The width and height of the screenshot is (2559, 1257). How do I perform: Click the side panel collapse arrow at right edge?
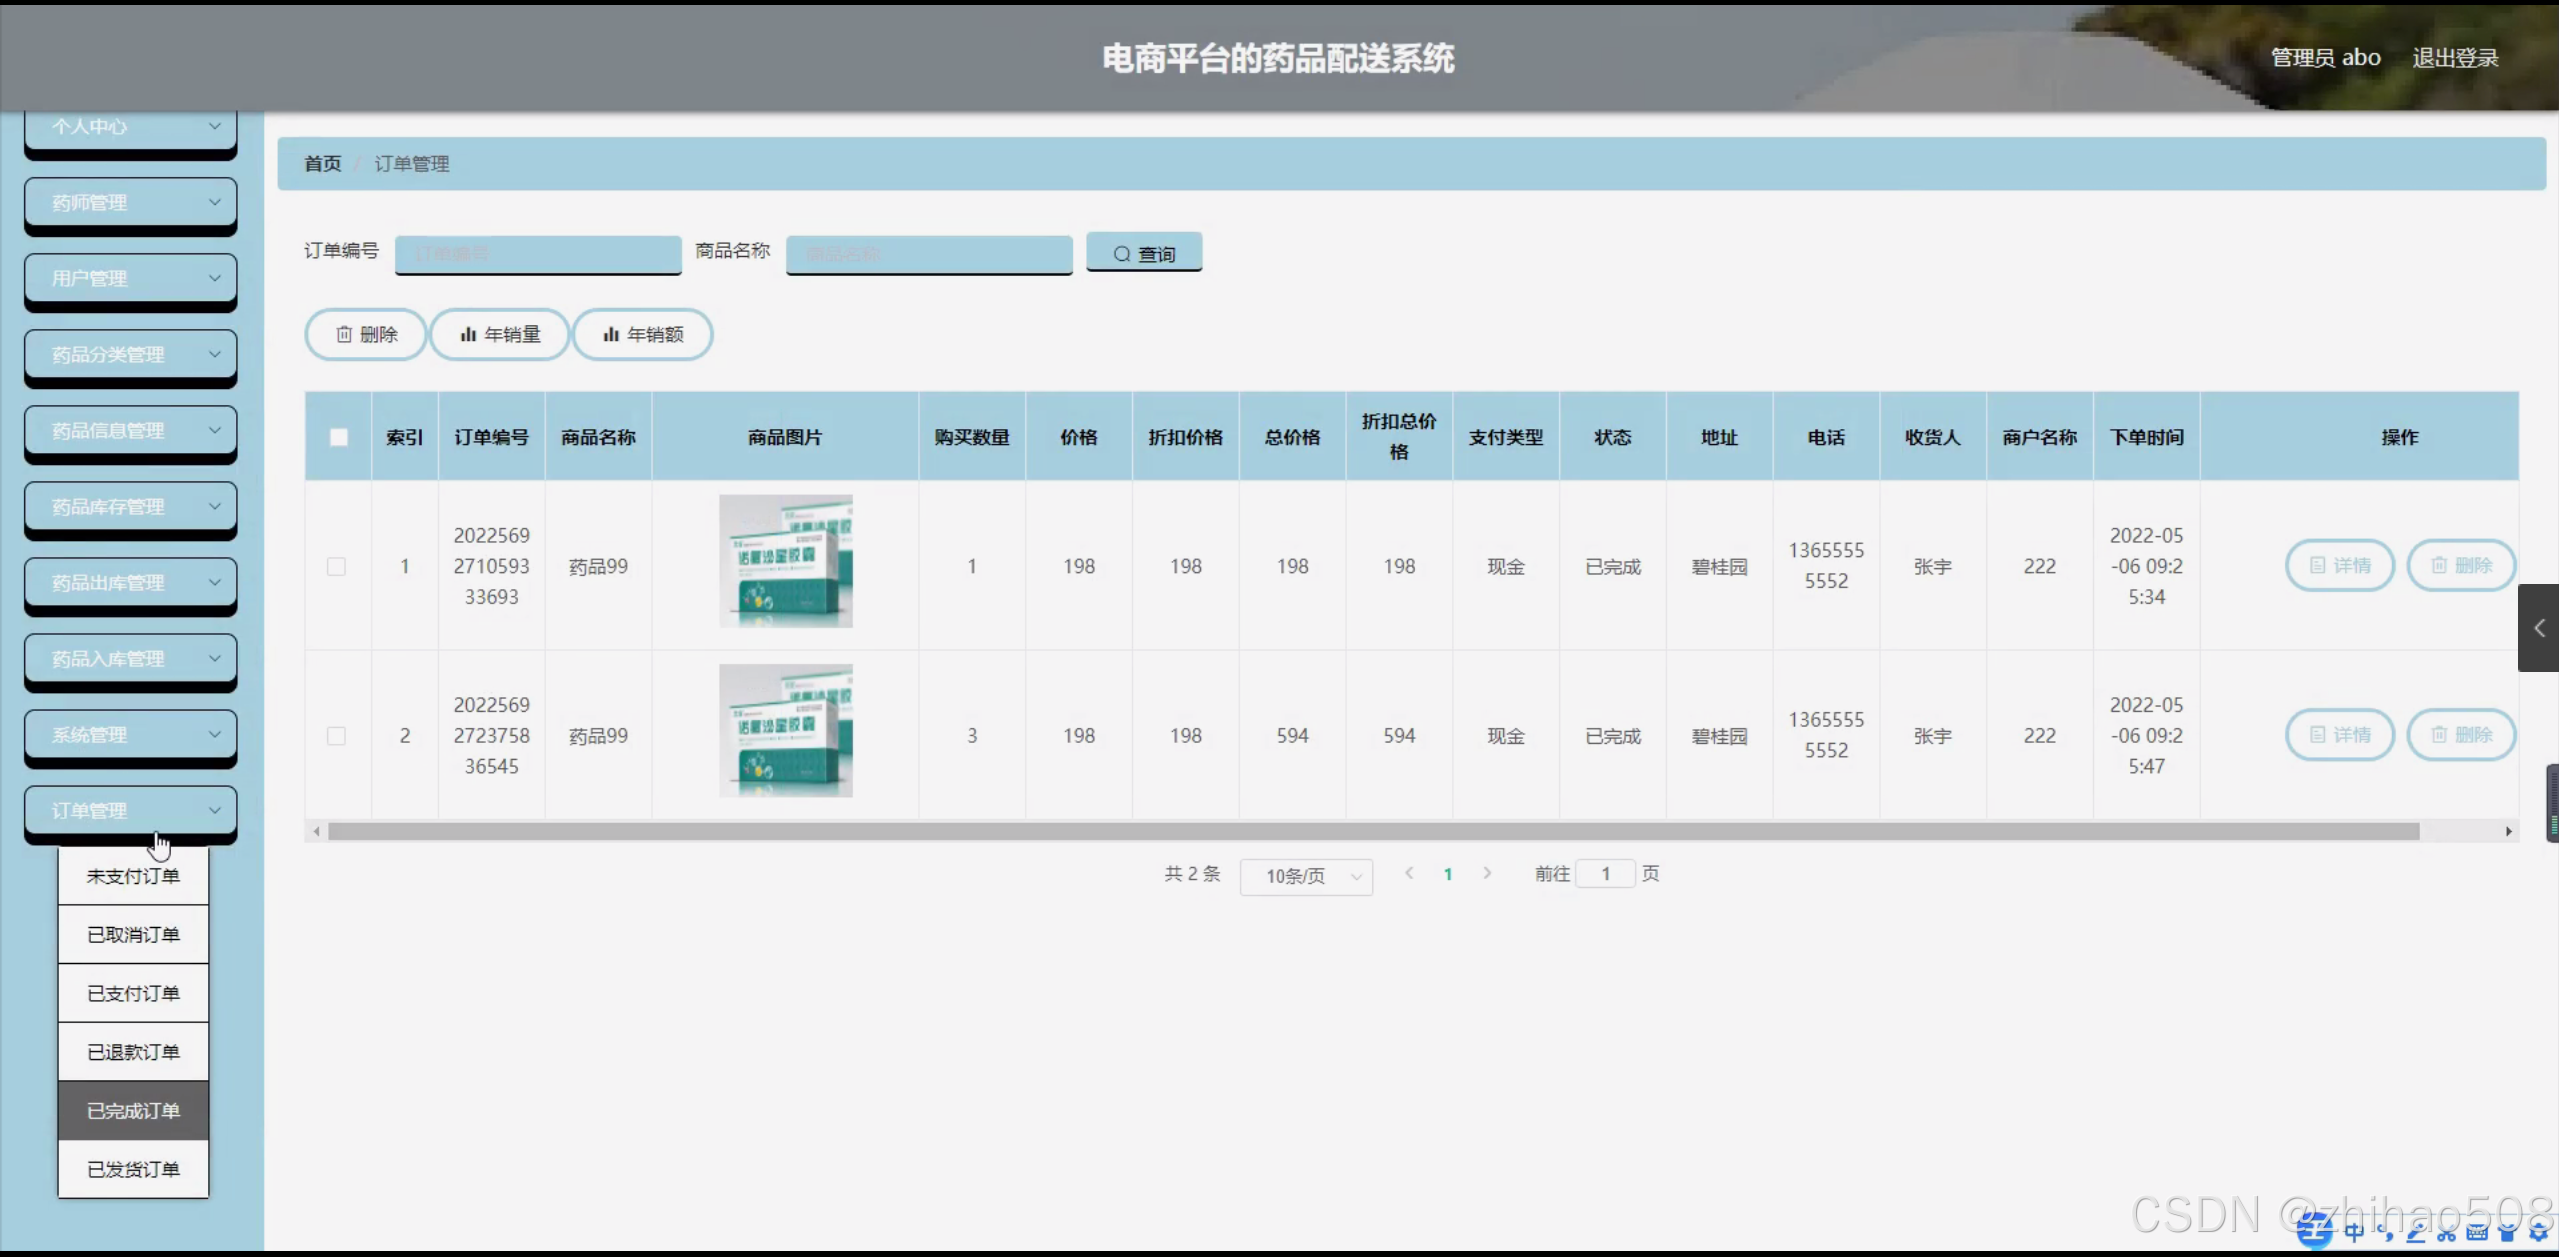(x=2538, y=628)
